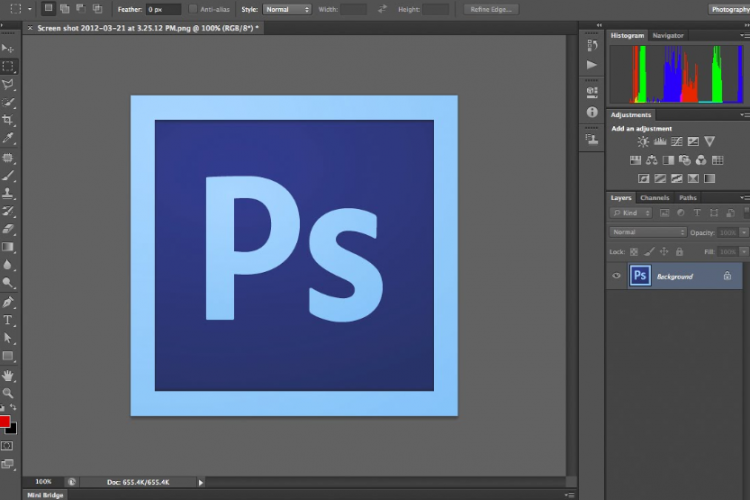The image size is (750, 500).
Task: Toggle filter for type layers
Action: click(697, 213)
